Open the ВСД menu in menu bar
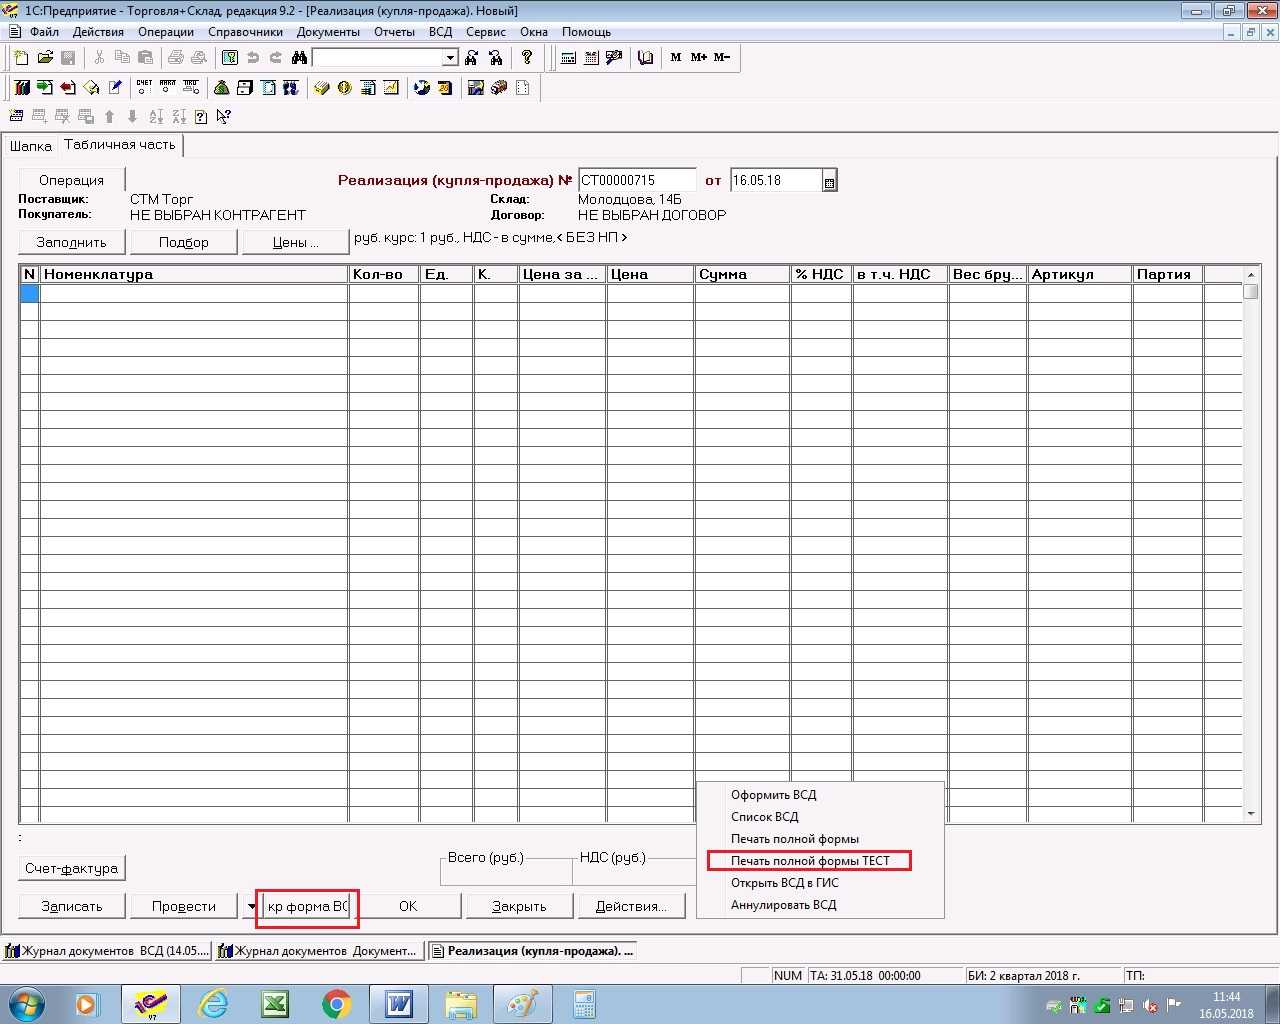The width and height of the screenshot is (1280, 1024). coord(440,32)
